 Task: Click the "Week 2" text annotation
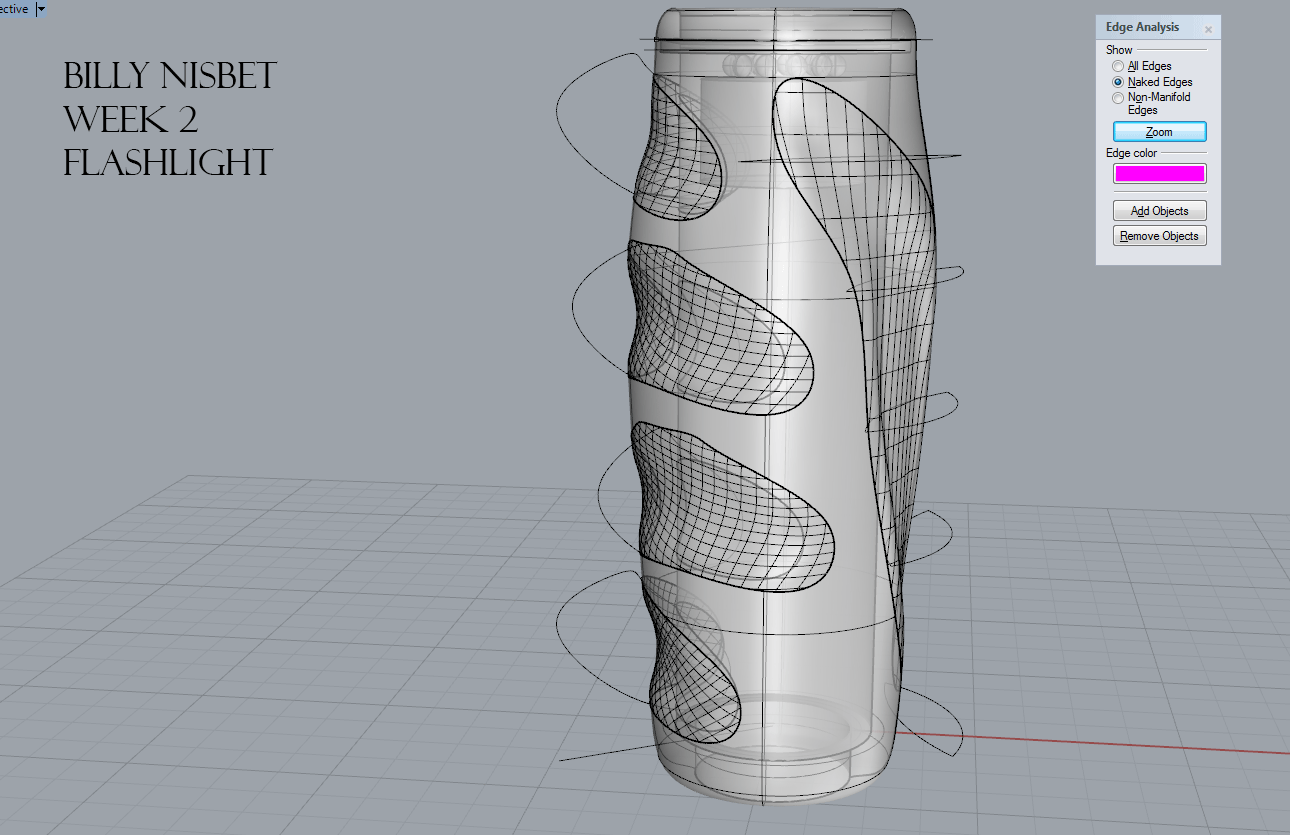tap(131, 120)
